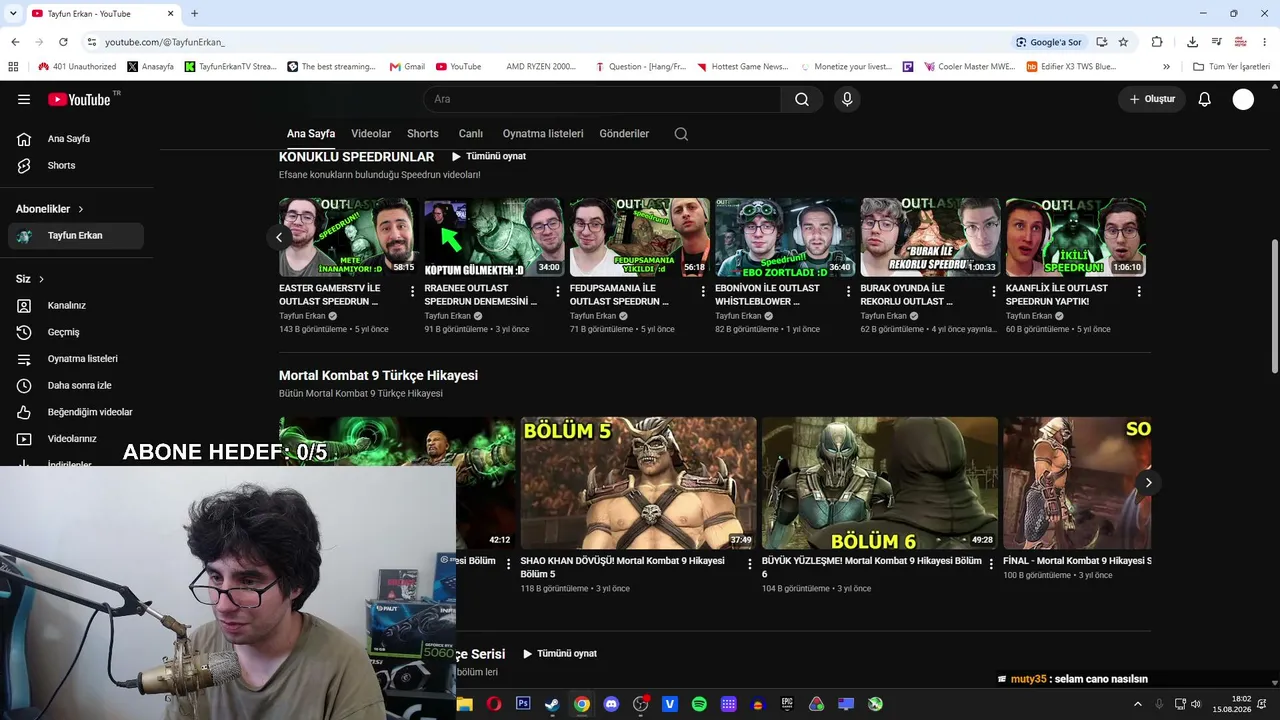Screen dimensions: 1280x720
Task: Expand the Siz section
Action: click(30, 279)
